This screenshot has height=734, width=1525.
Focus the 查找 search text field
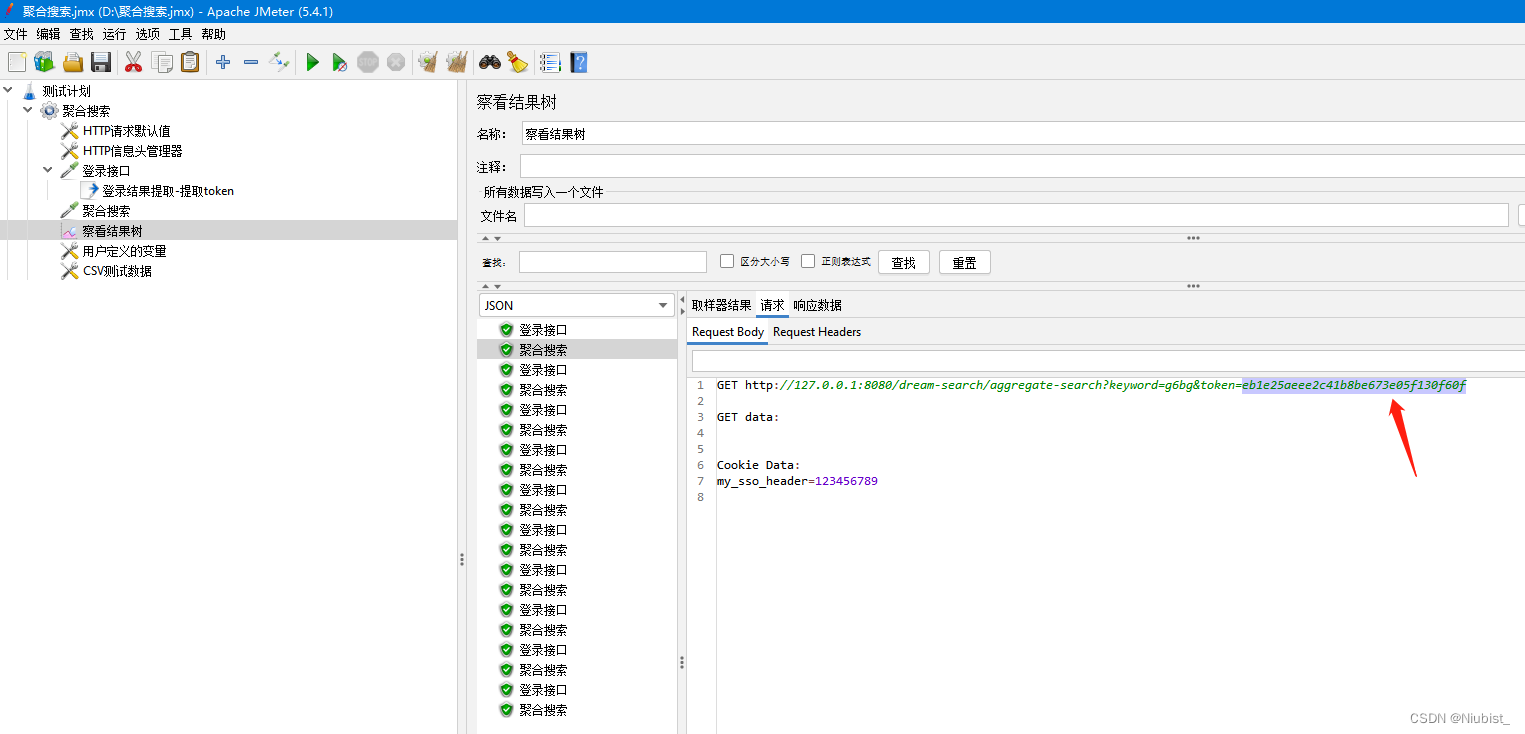pos(613,262)
